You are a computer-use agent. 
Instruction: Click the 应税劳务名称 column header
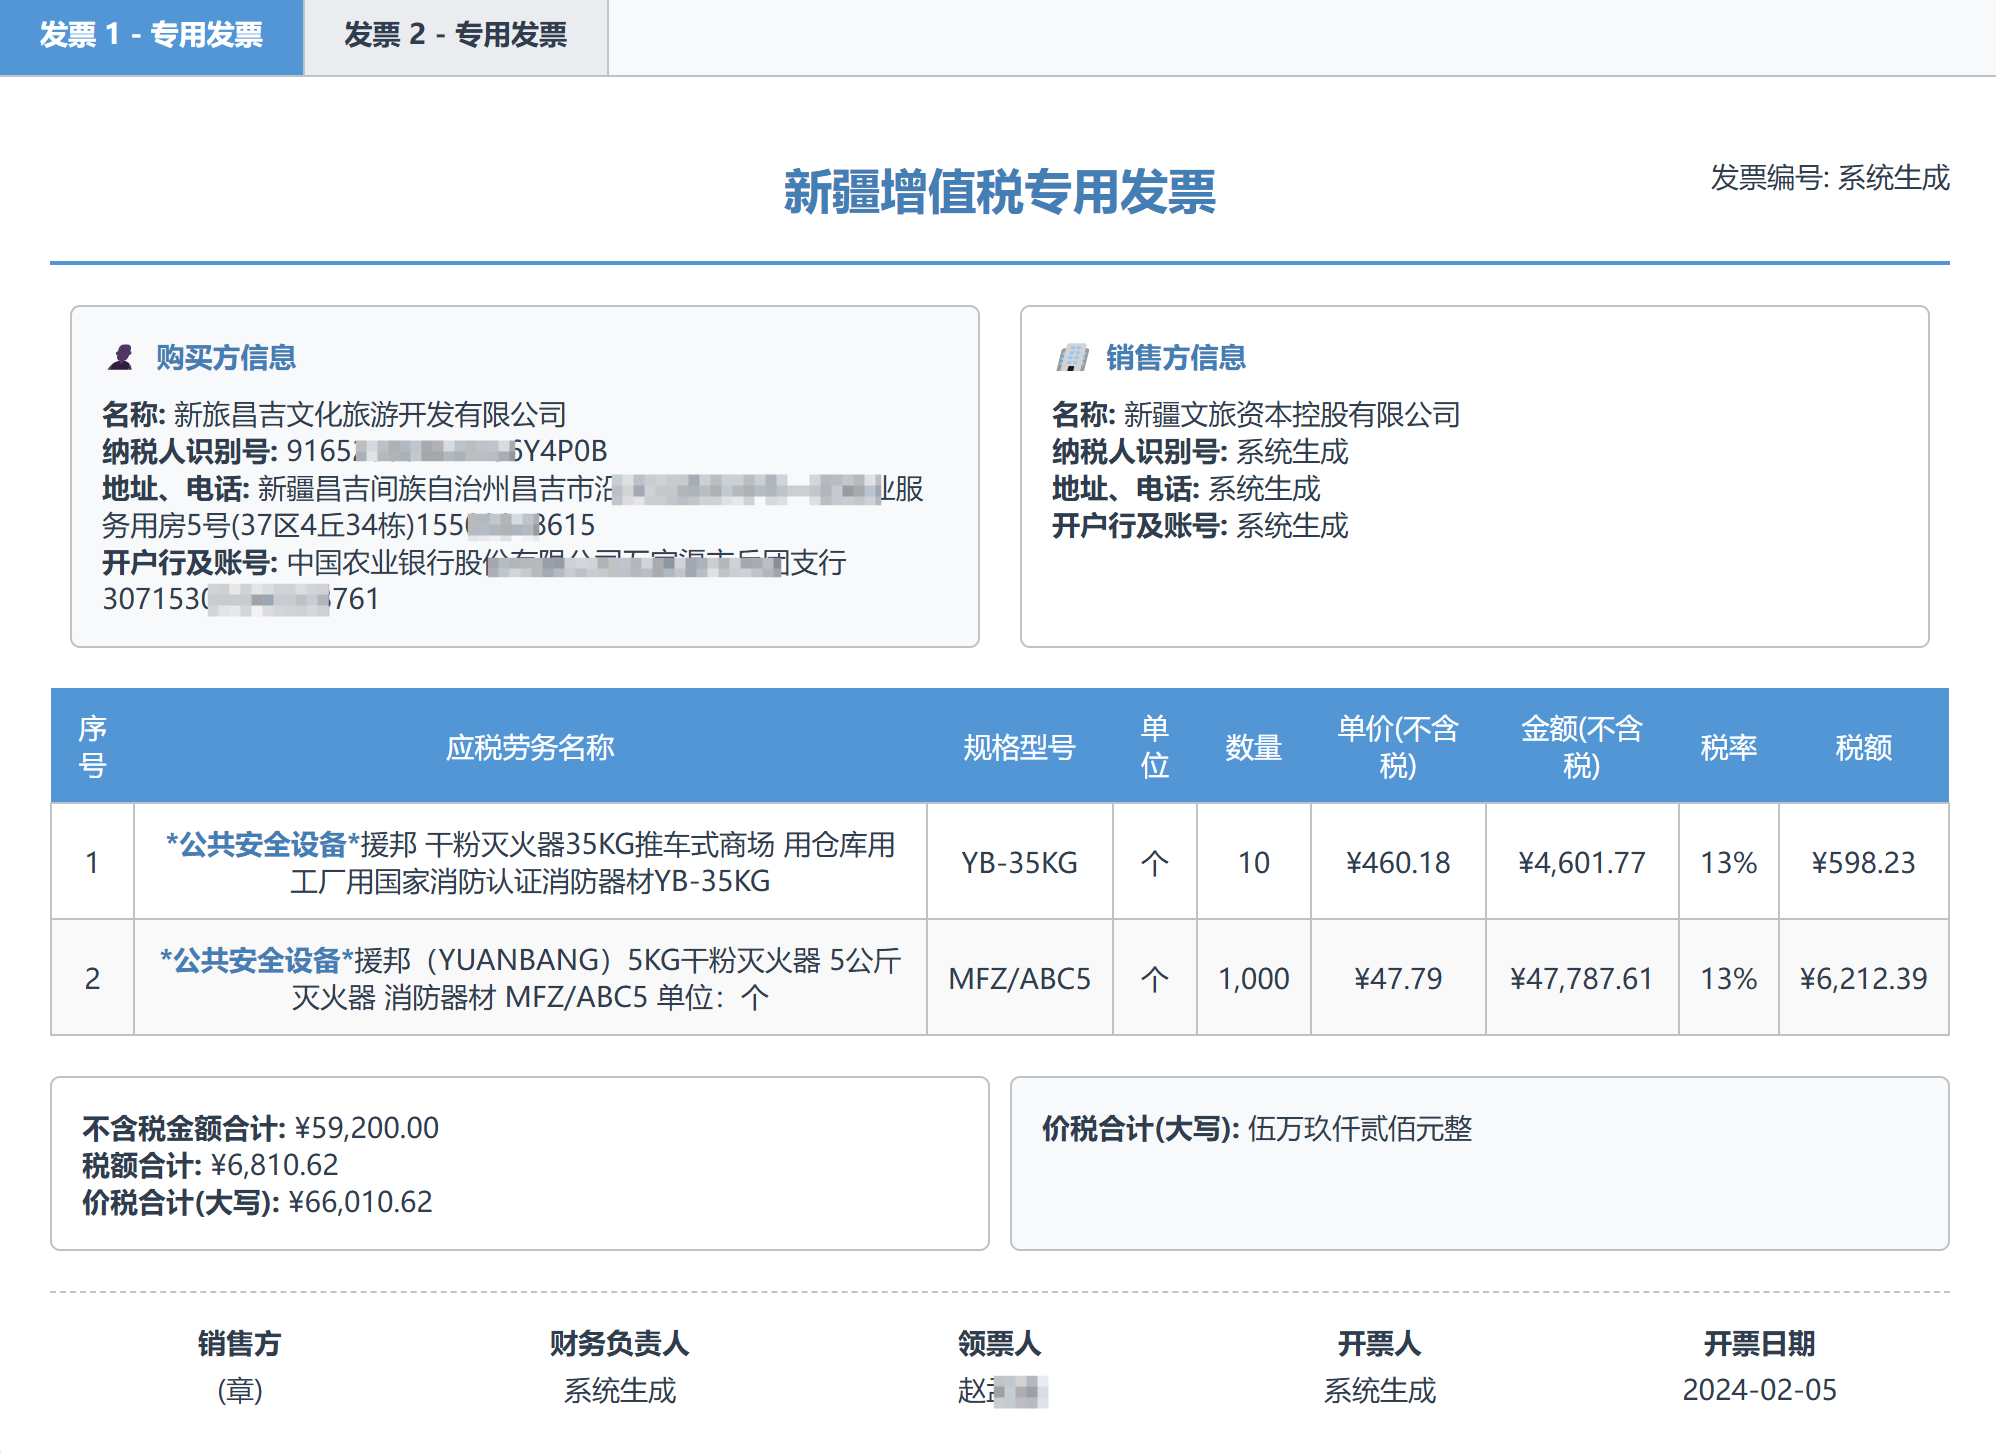(x=530, y=747)
